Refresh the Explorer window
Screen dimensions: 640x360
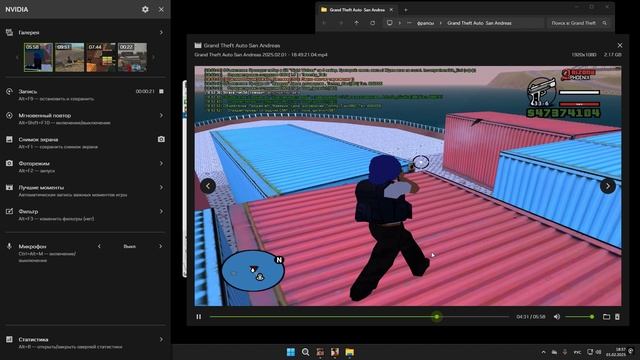(x=373, y=23)
